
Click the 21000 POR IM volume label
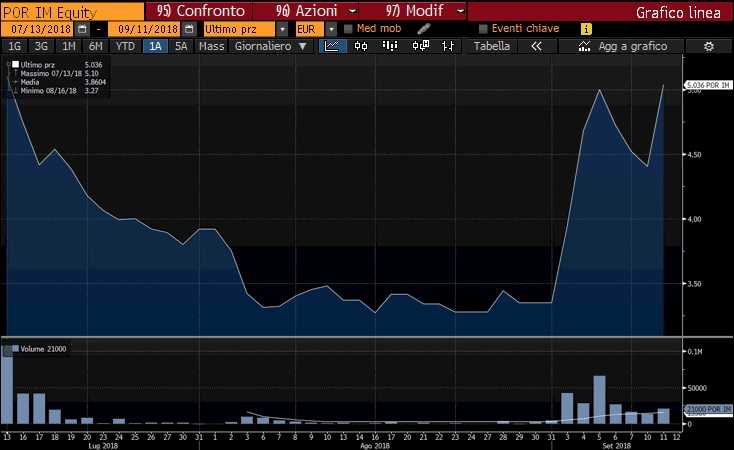click(708, 409)
